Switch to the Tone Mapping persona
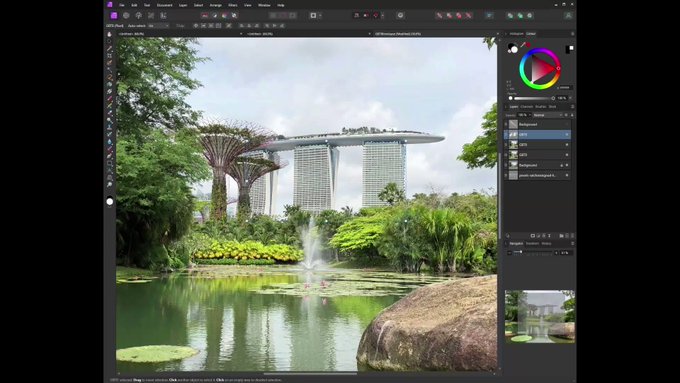Screen dimensions: 680x383 point(151,15)
